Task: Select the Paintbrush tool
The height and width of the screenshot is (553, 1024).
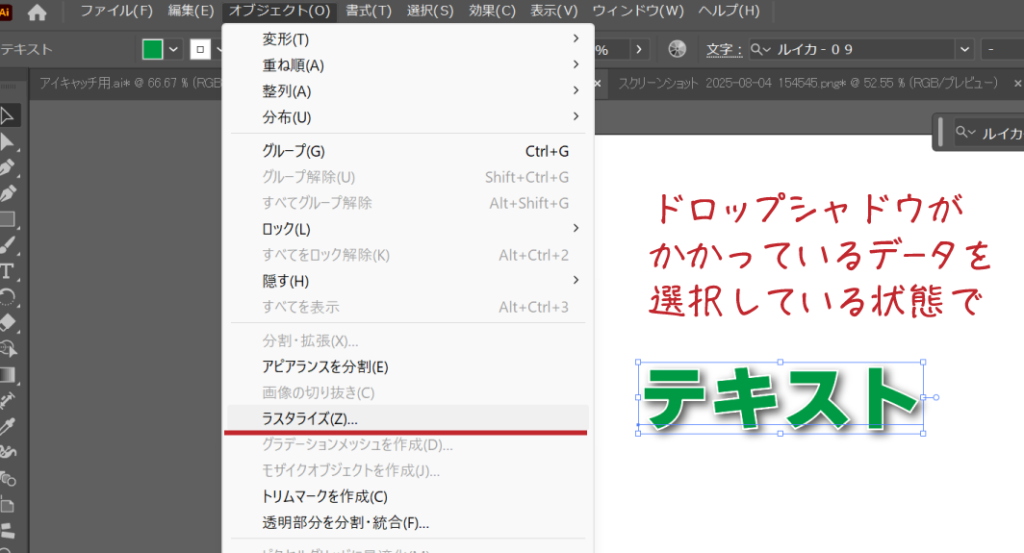Action: point(8,245)
